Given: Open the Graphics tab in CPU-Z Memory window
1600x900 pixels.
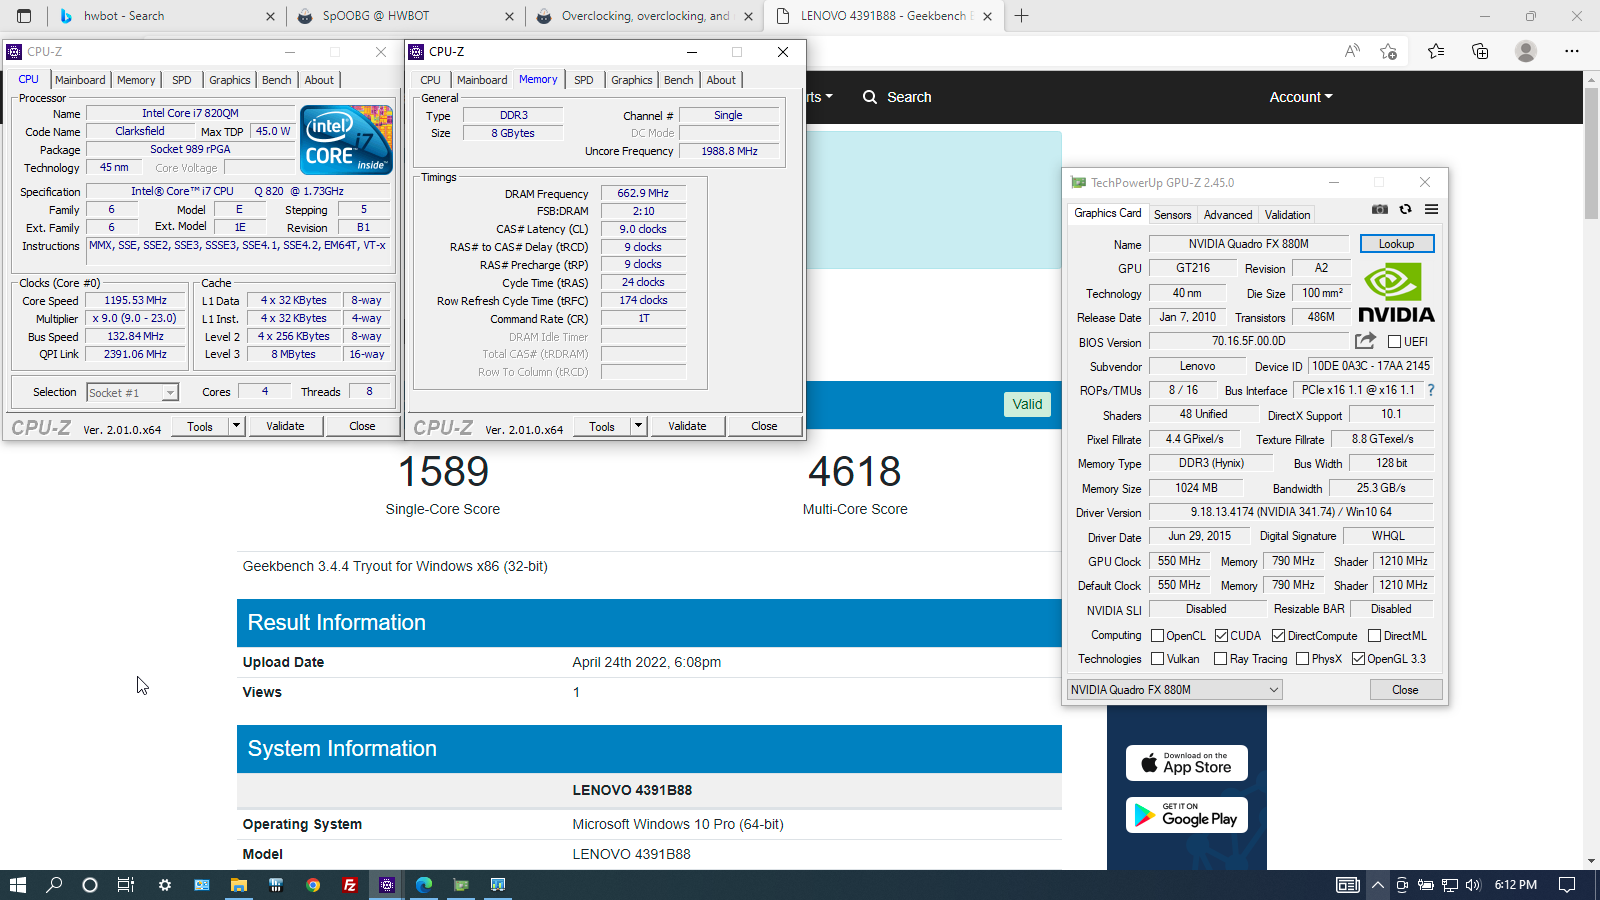Looking at the screenshot, I should (x=631, y=80).
